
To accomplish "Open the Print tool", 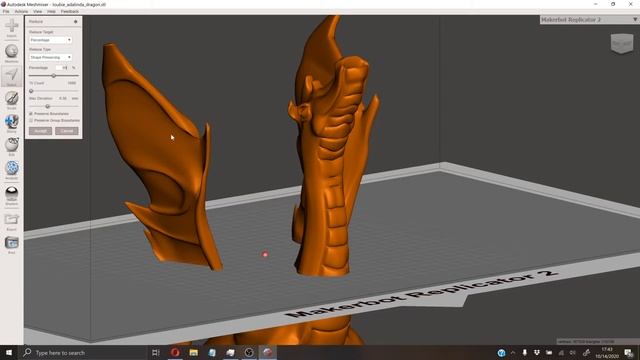I will point(11,243).
